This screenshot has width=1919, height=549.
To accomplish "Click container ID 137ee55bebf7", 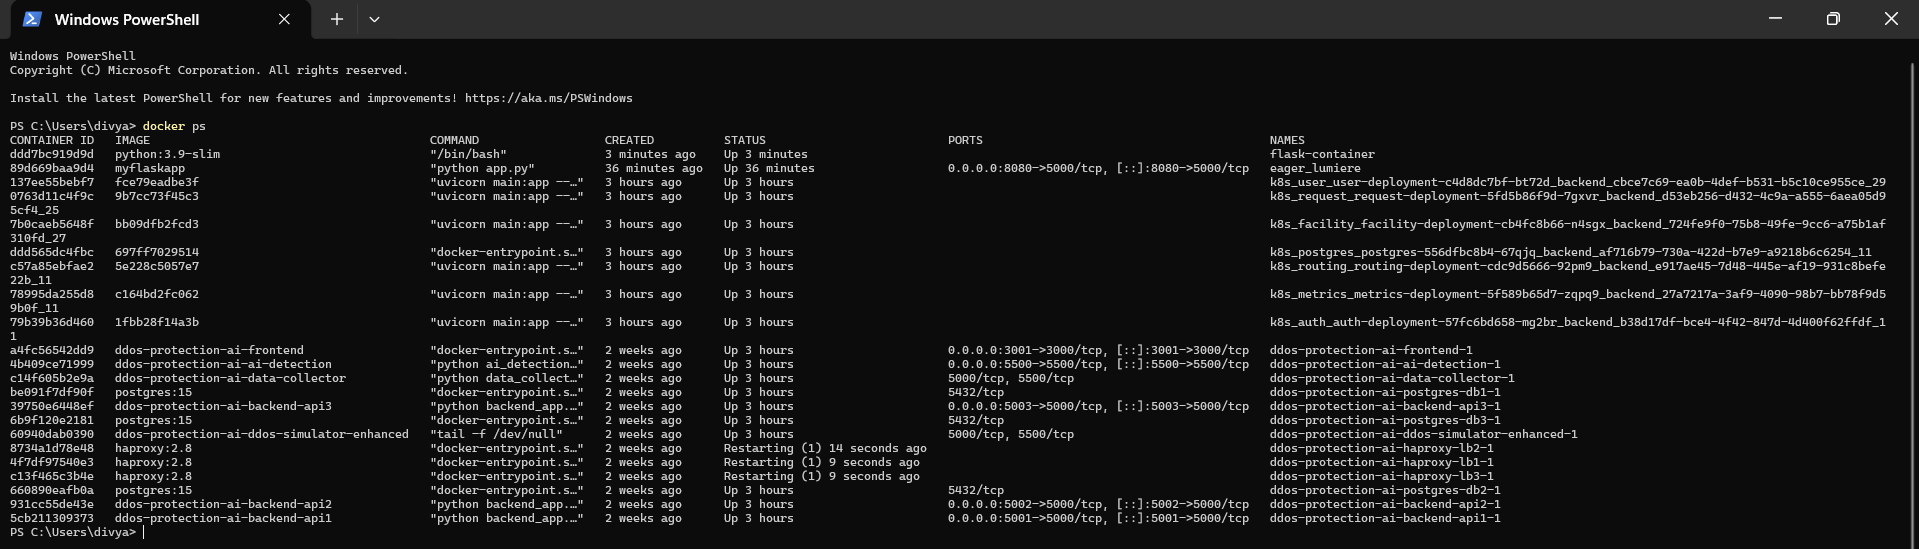I will pos(52,182).
